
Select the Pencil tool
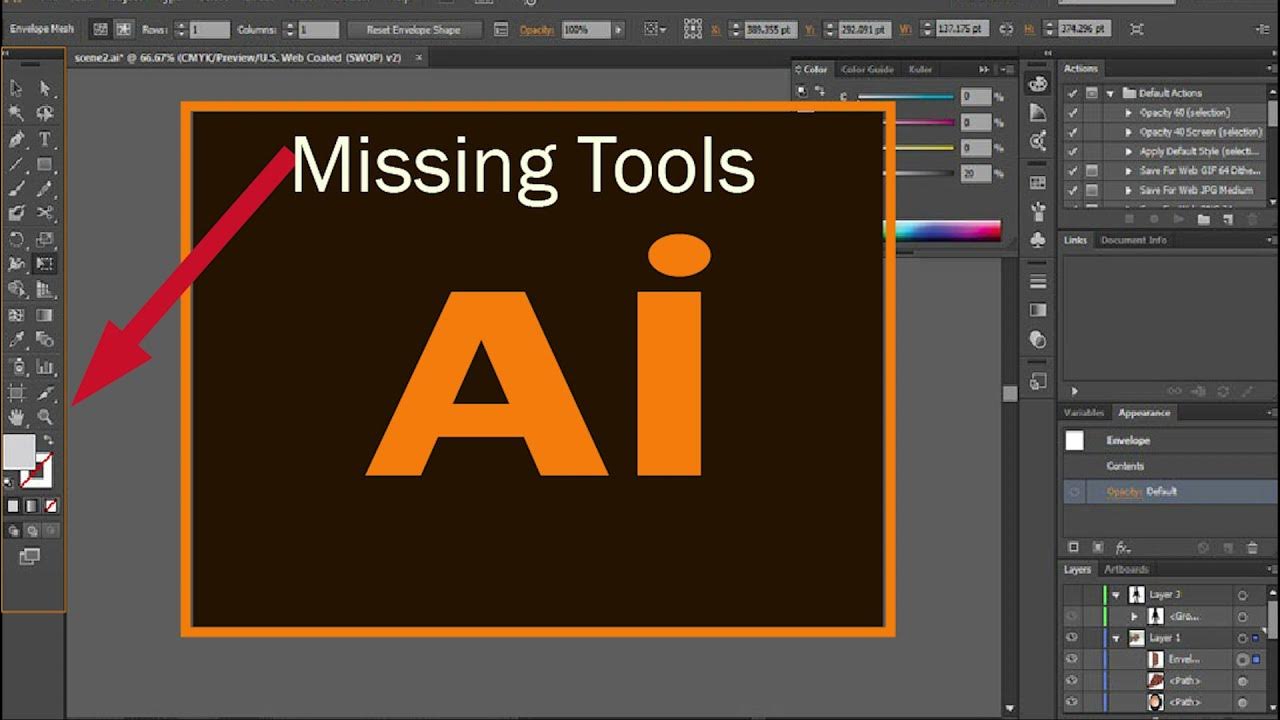(45, 189)
